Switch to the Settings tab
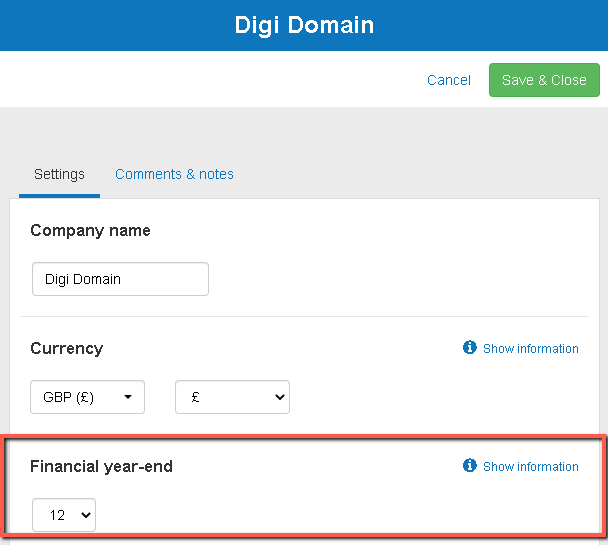 tap(59, 174)
